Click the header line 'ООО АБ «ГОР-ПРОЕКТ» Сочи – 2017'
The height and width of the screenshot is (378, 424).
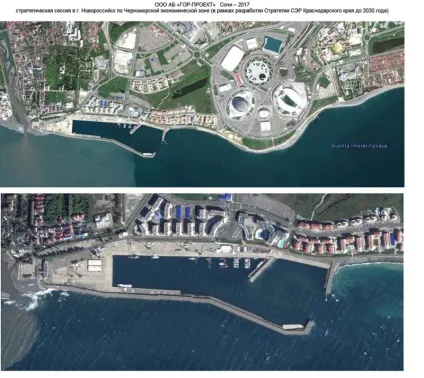coord(202,5)
